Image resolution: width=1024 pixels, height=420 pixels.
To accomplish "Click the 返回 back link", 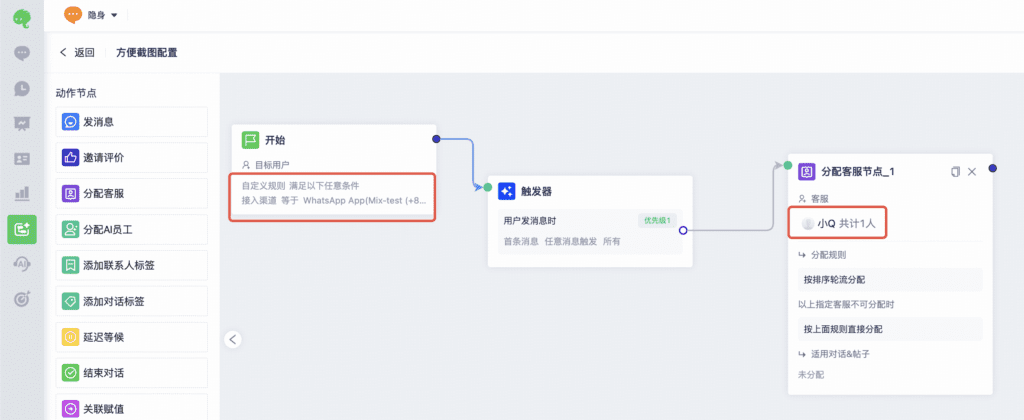I will 77,53.
